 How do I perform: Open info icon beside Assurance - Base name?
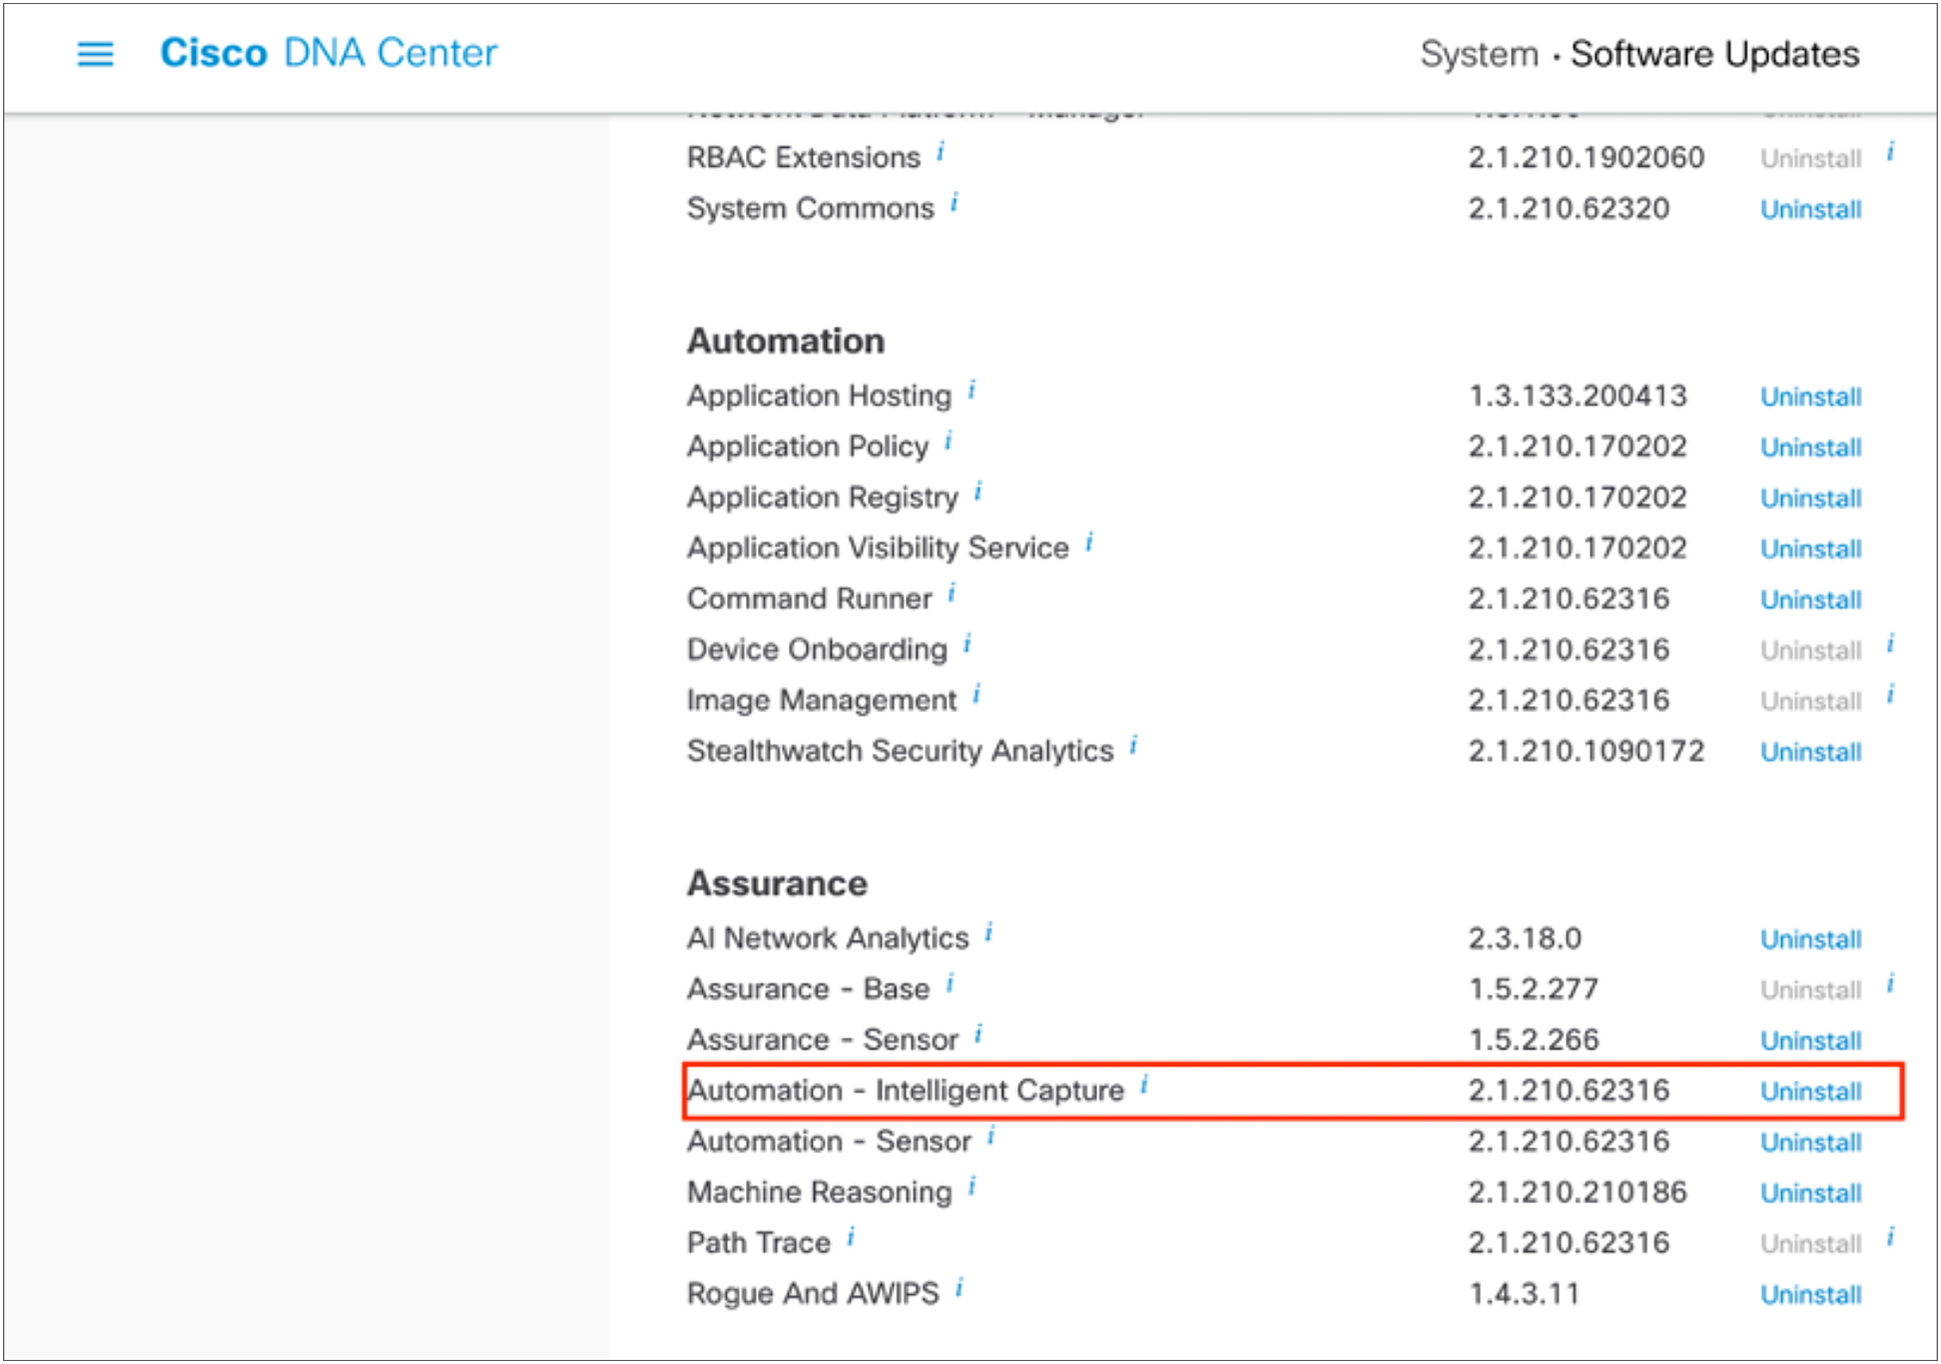(949, 984)
